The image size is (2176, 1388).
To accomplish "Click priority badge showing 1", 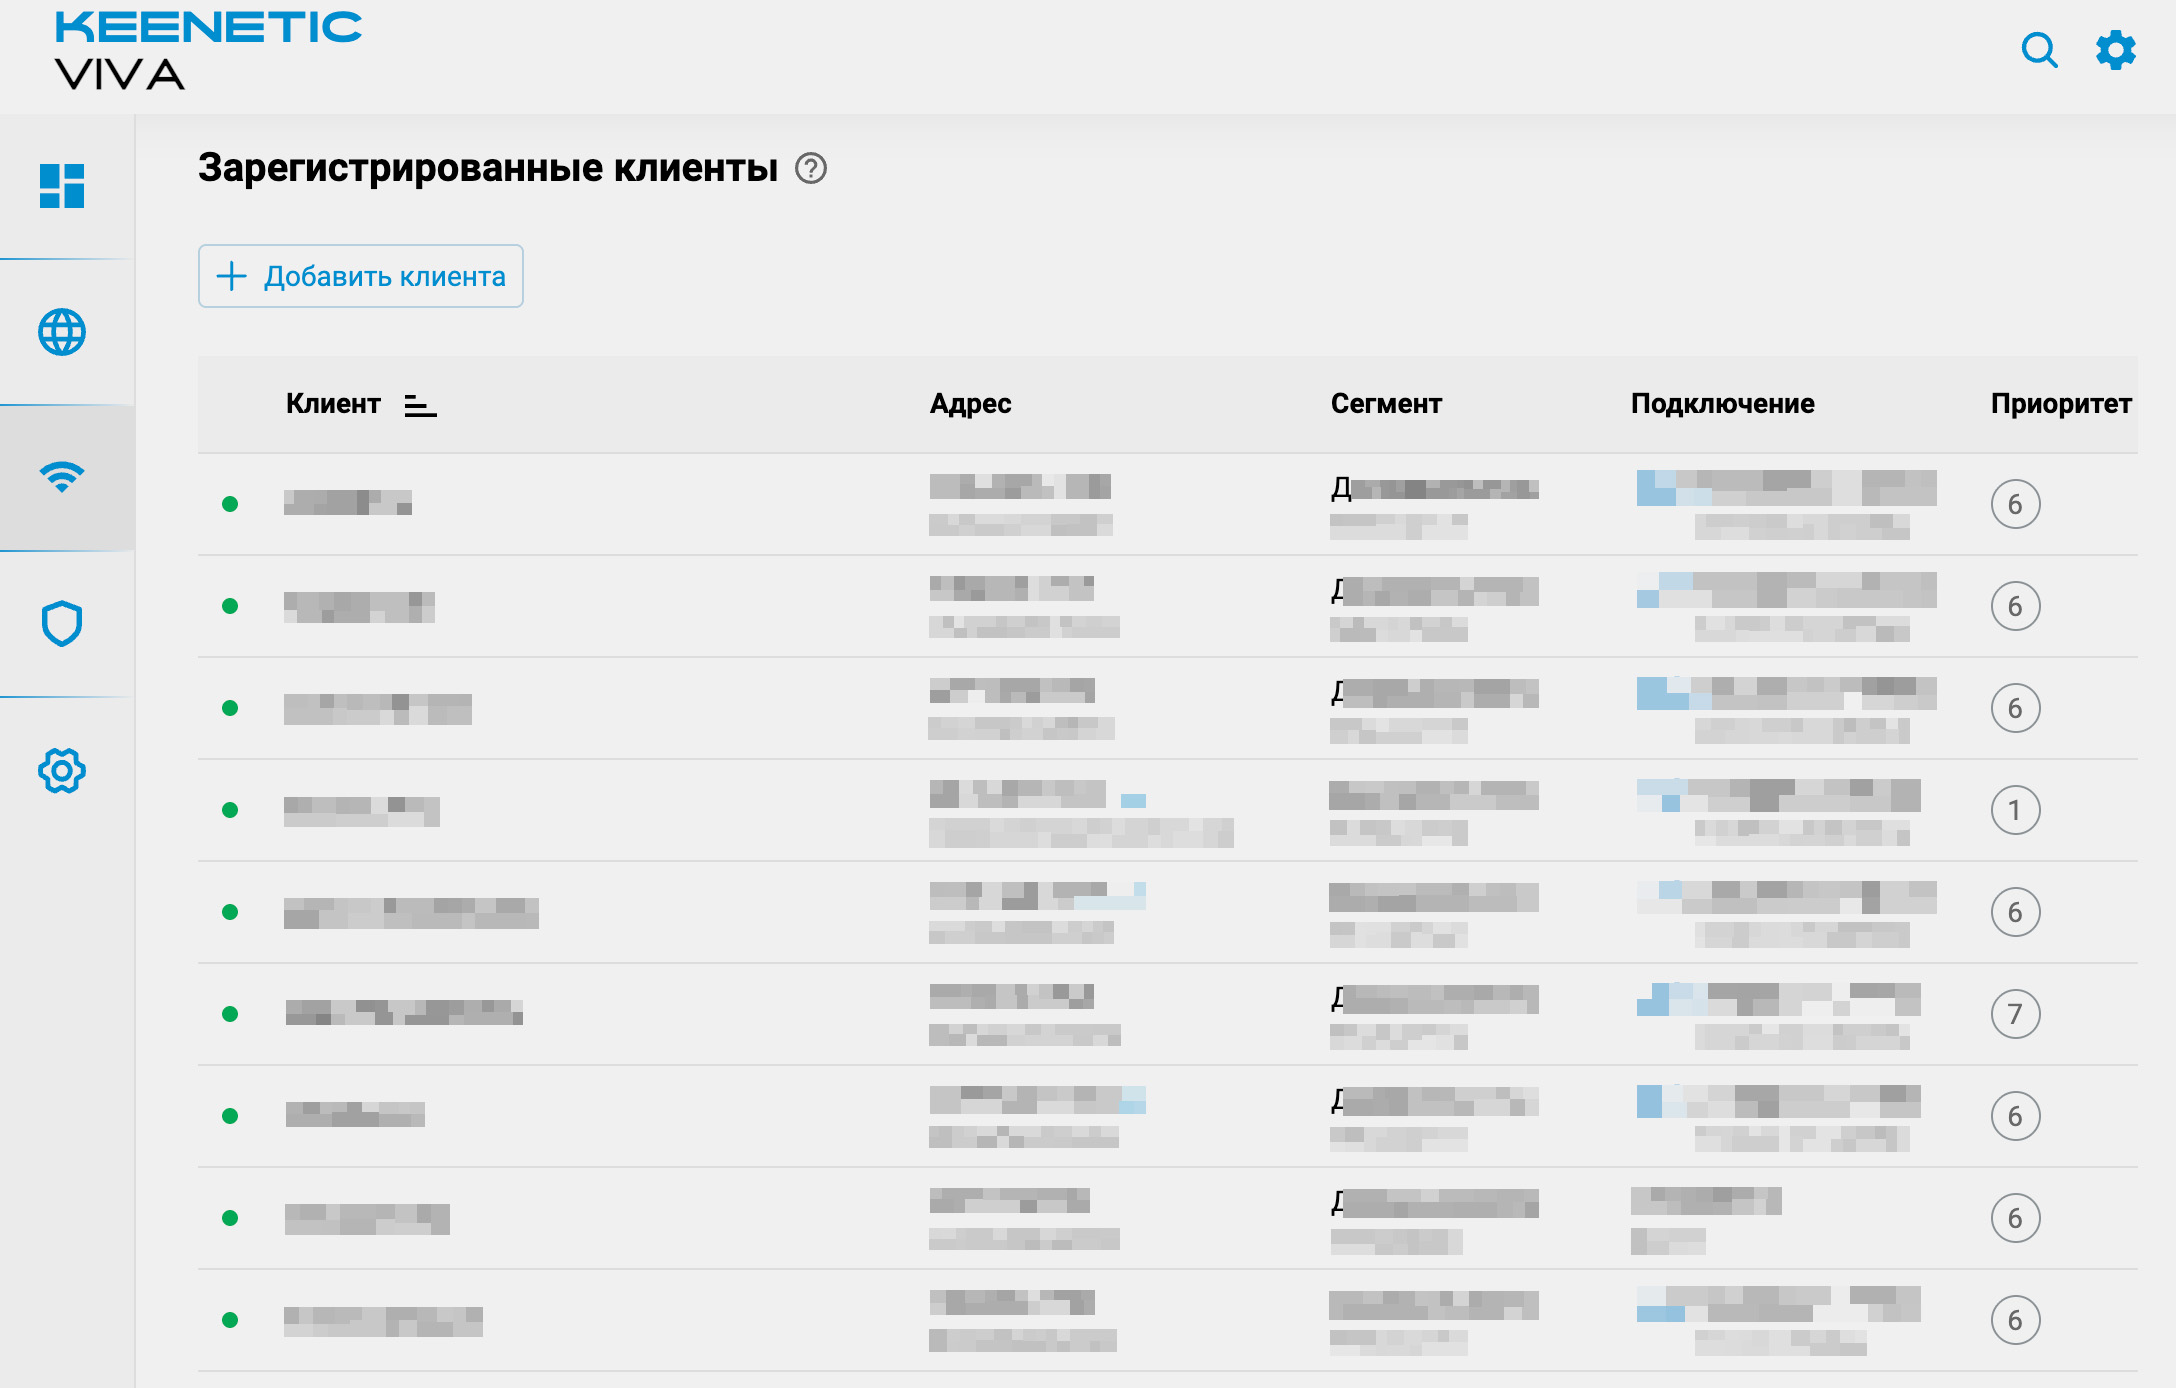I will coord(2015,810).
